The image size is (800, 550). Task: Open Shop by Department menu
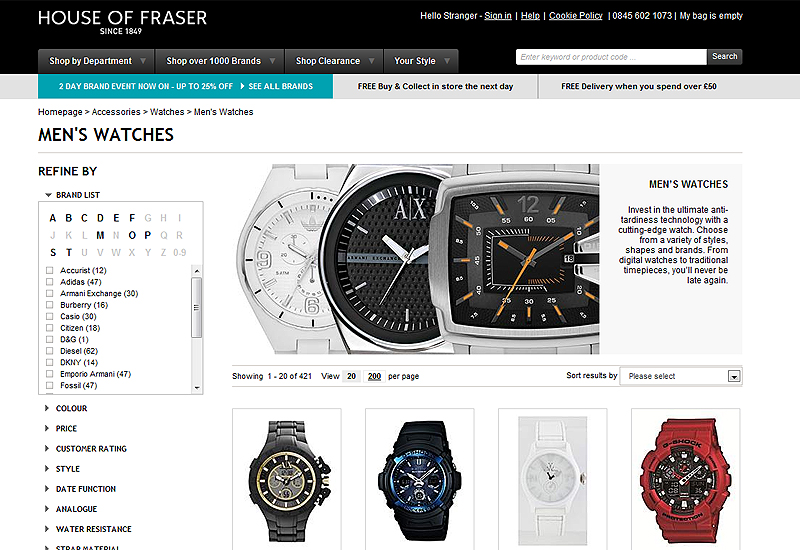(96, 61)
